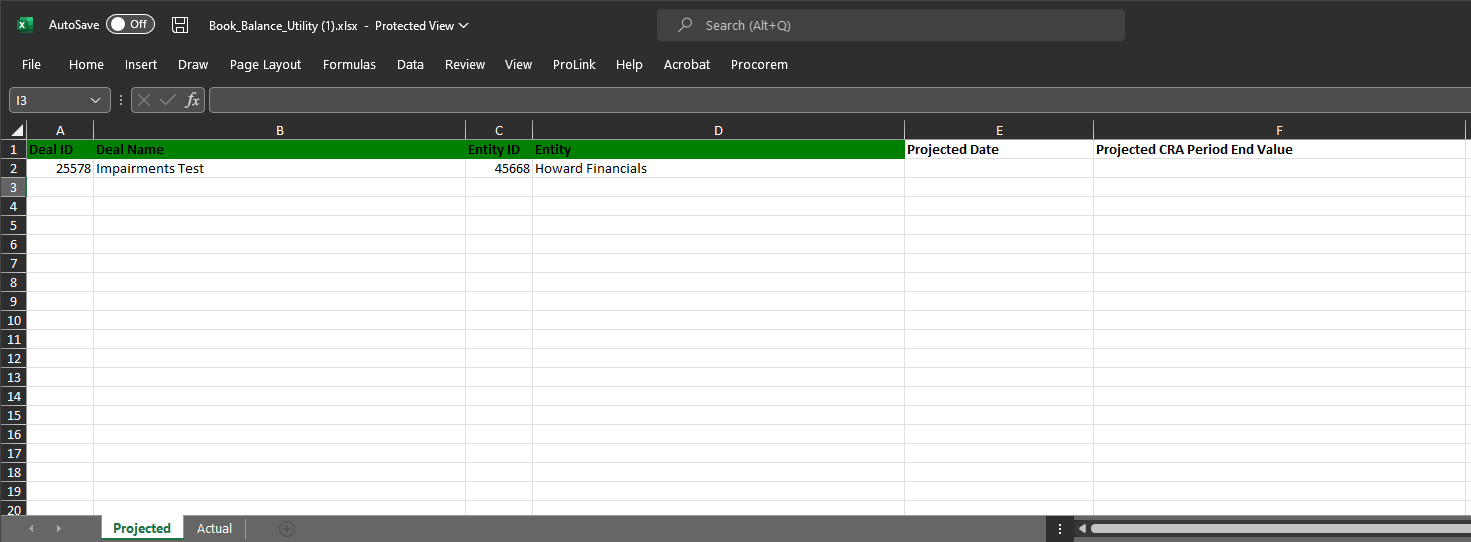
Task: Select the Impairments Test cell
Action: pyautogui.click(x=279, y=168)
